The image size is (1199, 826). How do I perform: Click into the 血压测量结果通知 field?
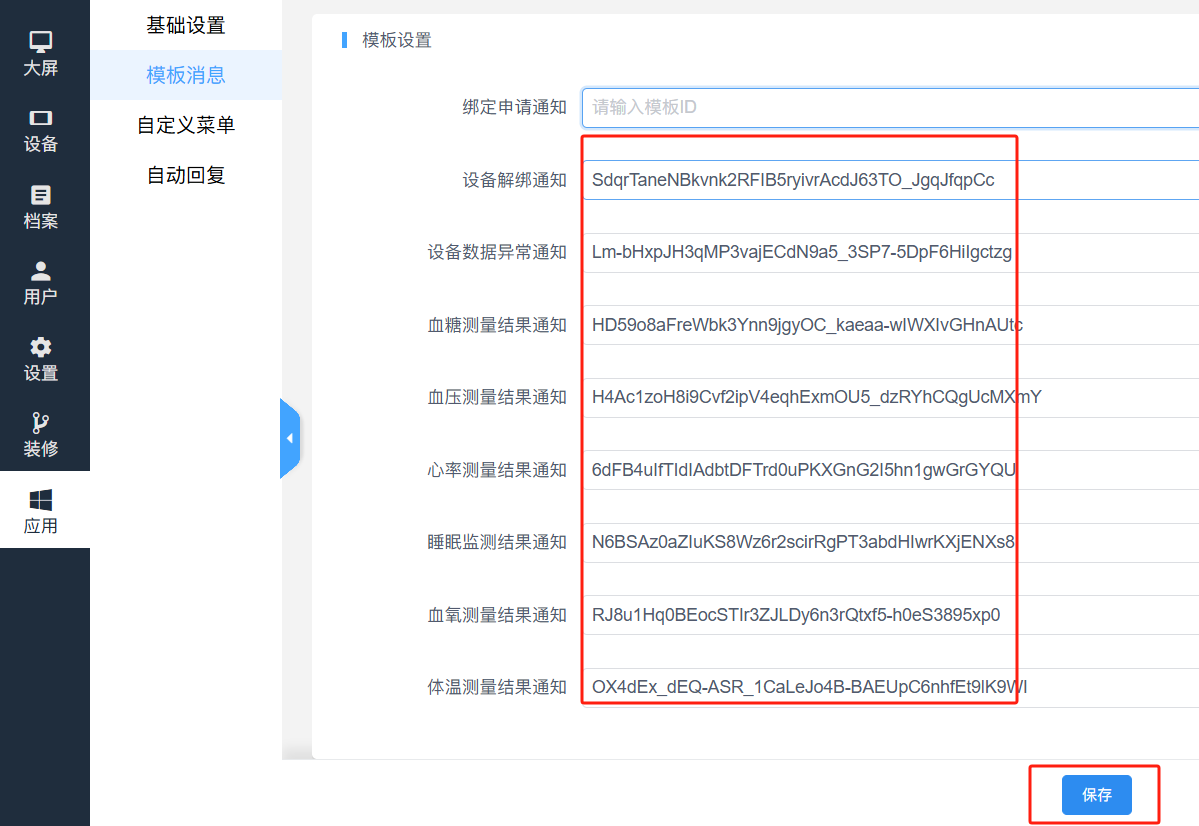pos(890,397)
